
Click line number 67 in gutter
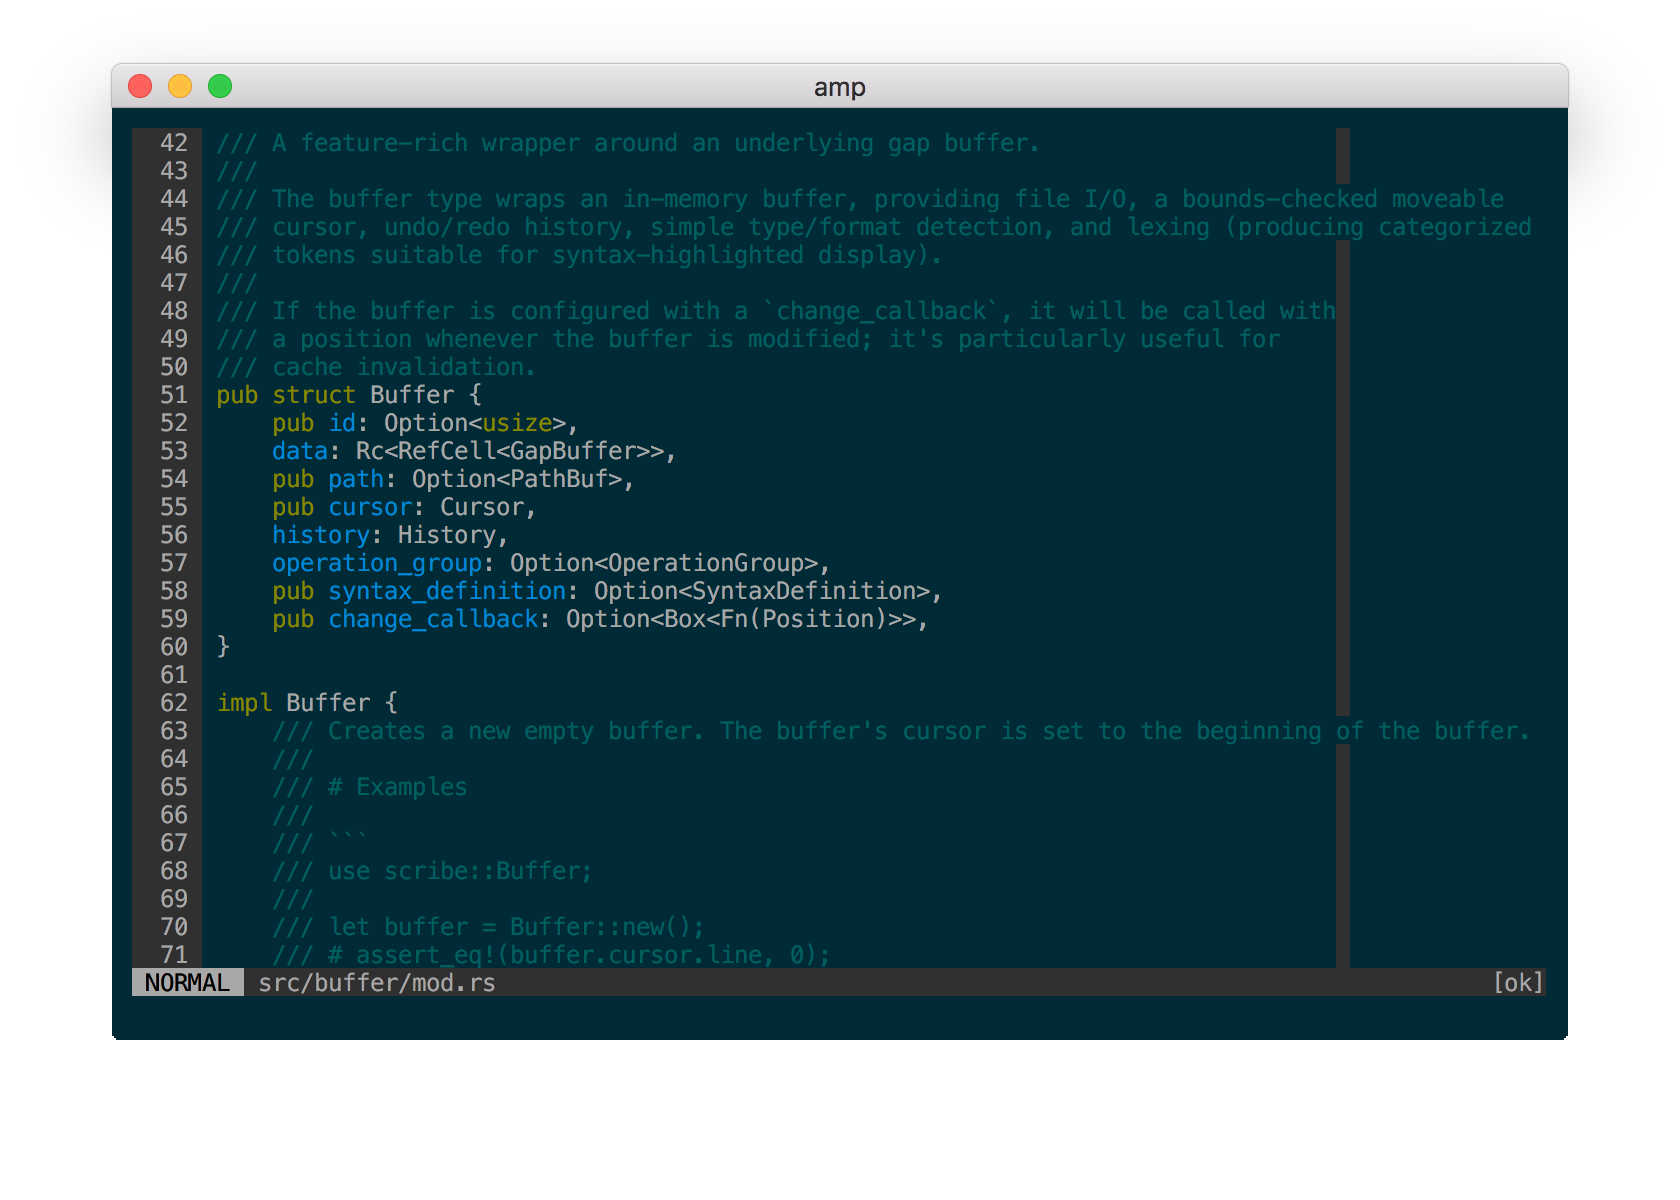pyautogui.click(x=174, y=843)
